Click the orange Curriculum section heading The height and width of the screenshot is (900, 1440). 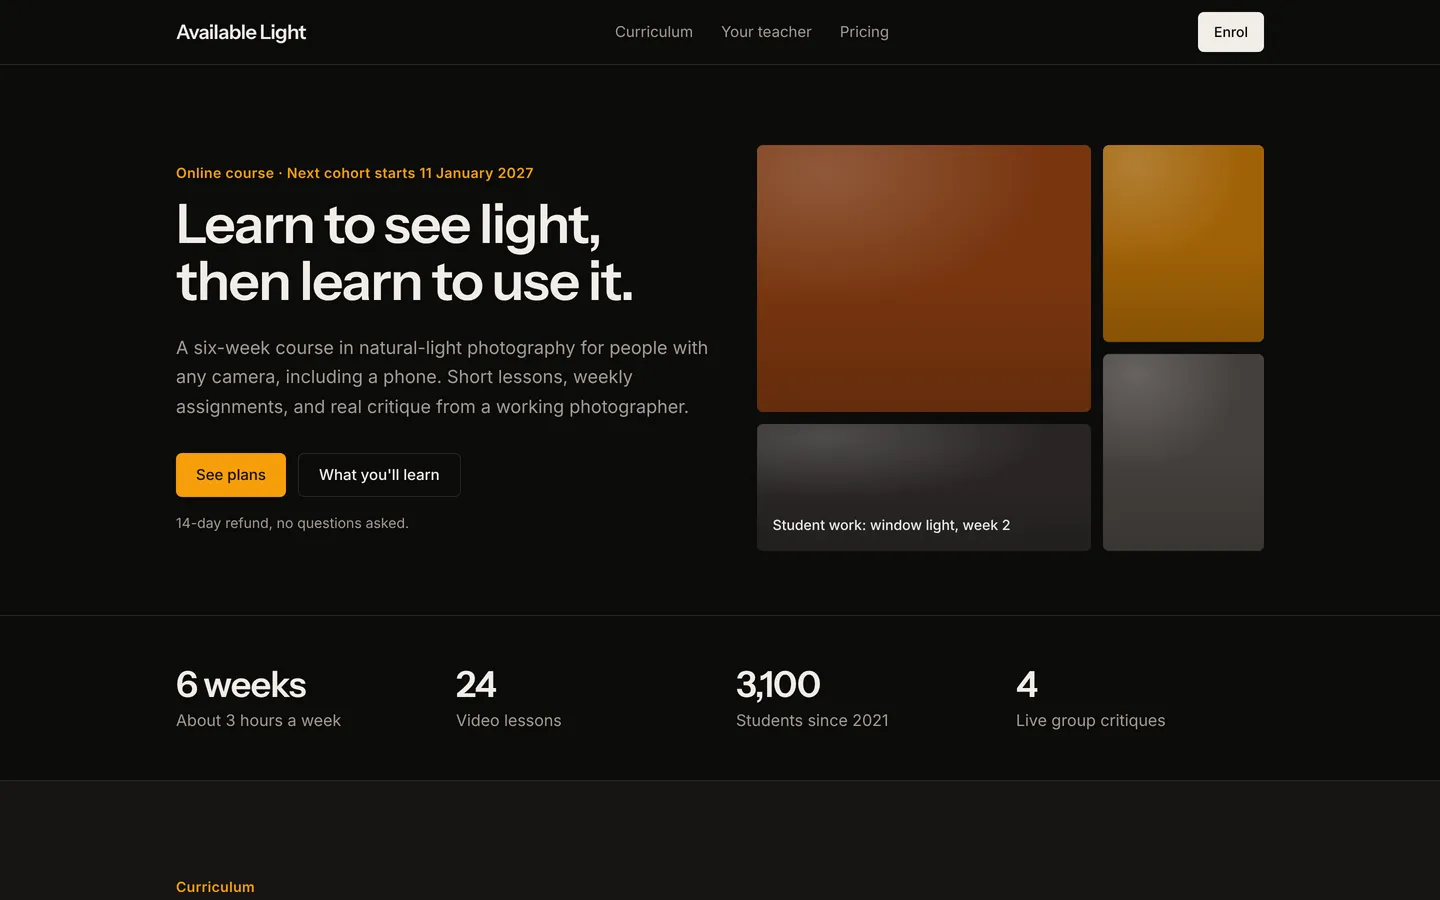point(215,887)
